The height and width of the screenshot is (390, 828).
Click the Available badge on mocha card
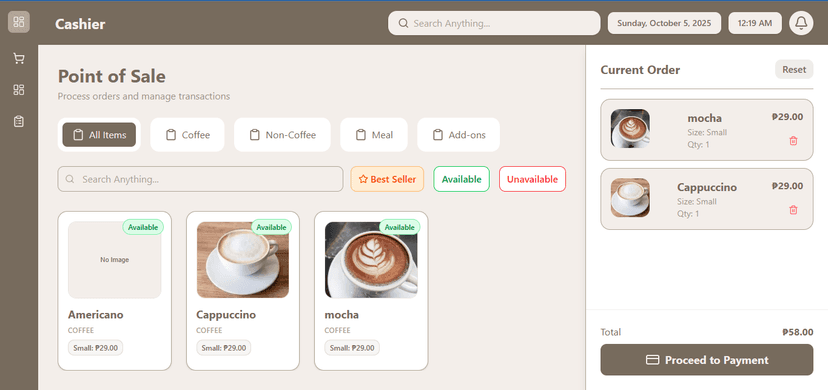pyautogui.click(x=400, y=227)
